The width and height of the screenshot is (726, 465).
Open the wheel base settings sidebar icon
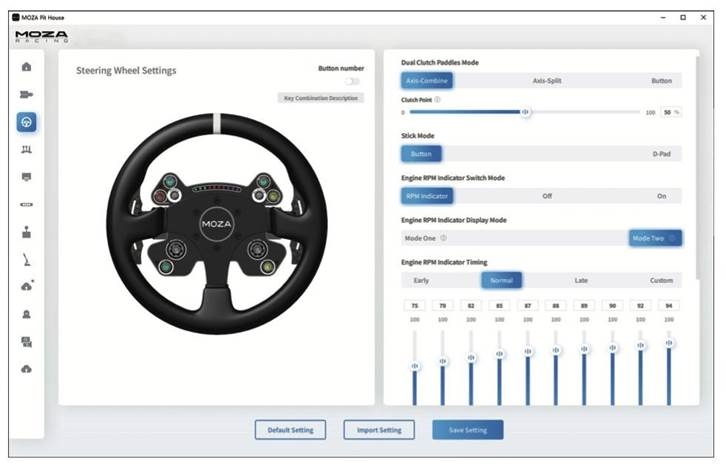tap(26, 94)
